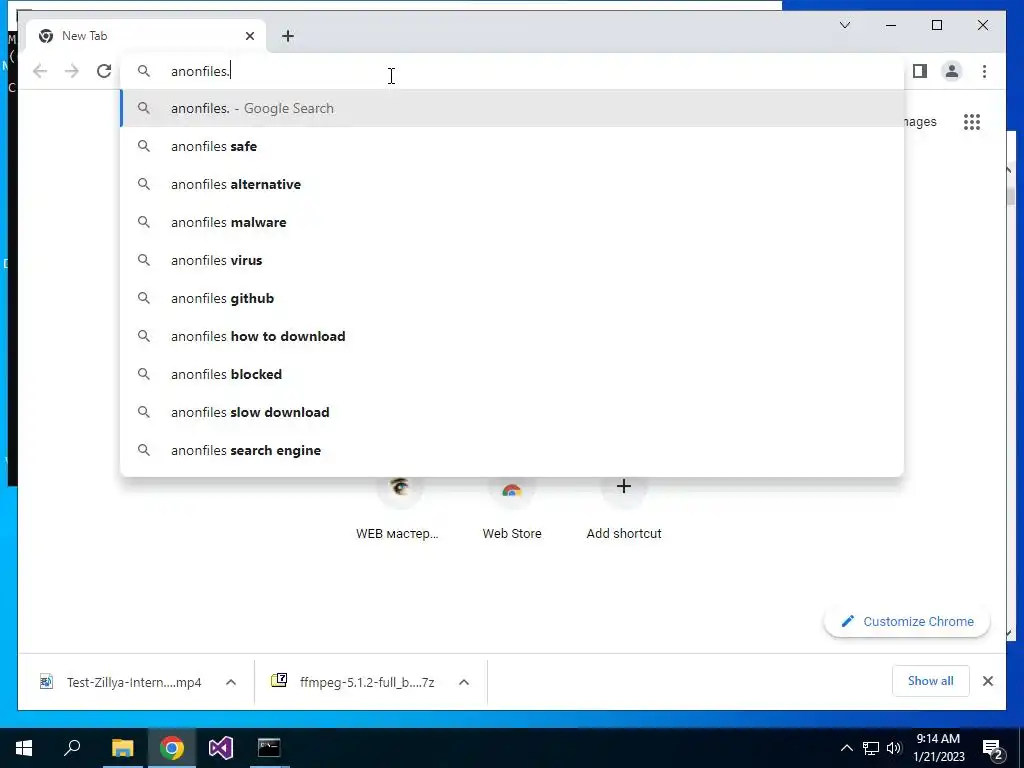Click the Images link in page header

click(x=921, y=122)
